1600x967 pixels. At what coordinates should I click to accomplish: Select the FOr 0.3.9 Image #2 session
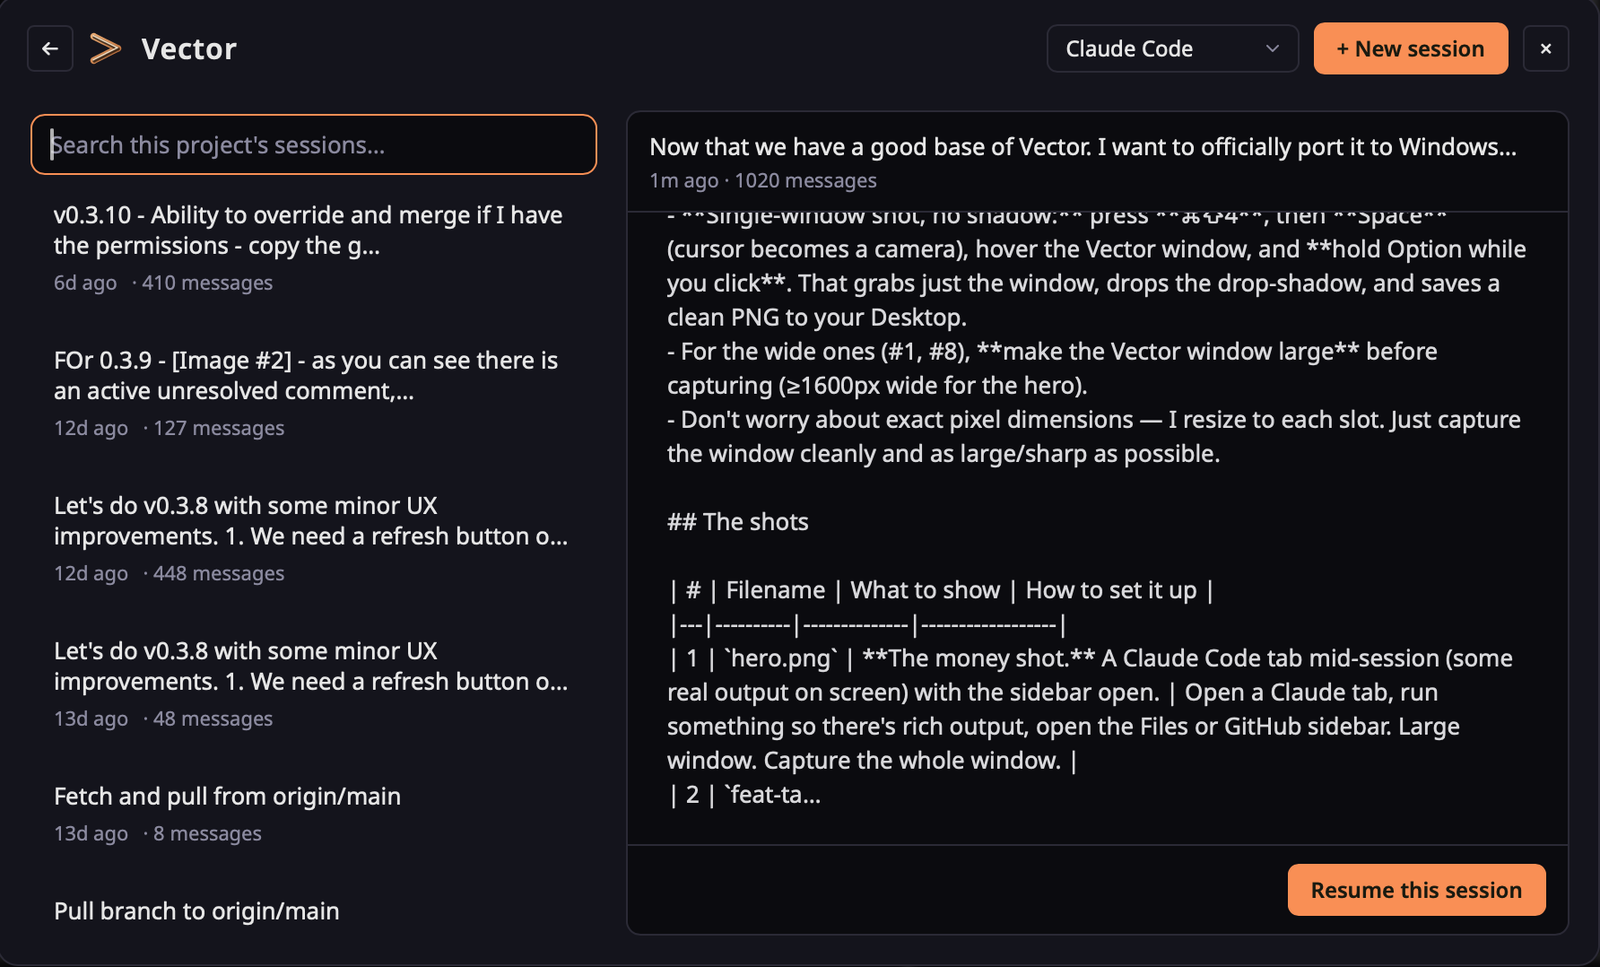pos(313,393)
